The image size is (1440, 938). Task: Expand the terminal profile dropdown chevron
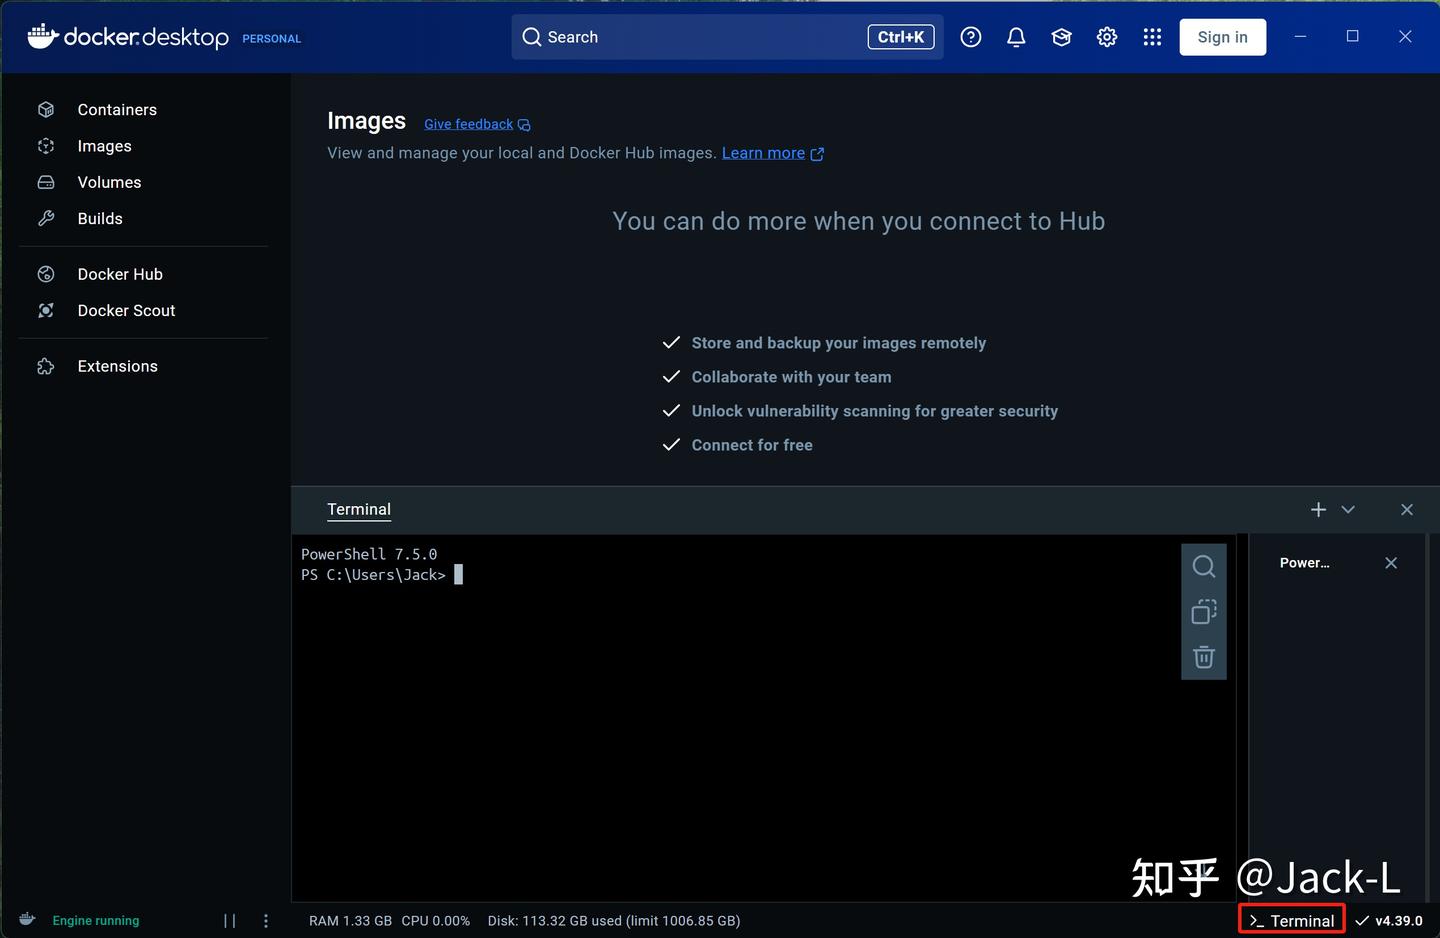(1348, 510)
